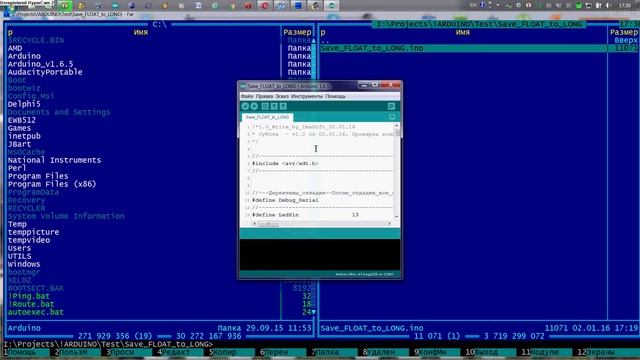Screen dimensions: 640x360
Task: Click the right panel Размер column header
Action: [x=623, y=32]
